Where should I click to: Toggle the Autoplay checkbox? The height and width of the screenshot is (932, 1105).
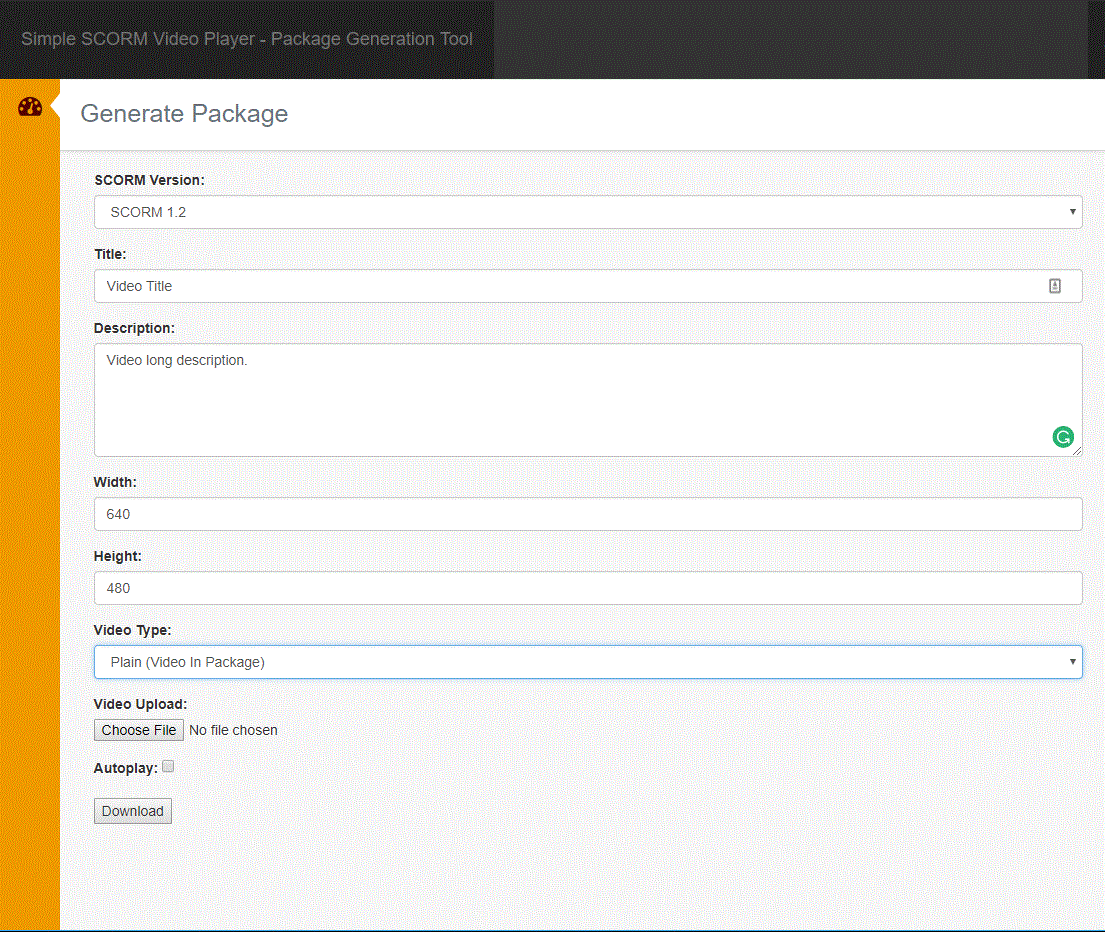(168, 766)
